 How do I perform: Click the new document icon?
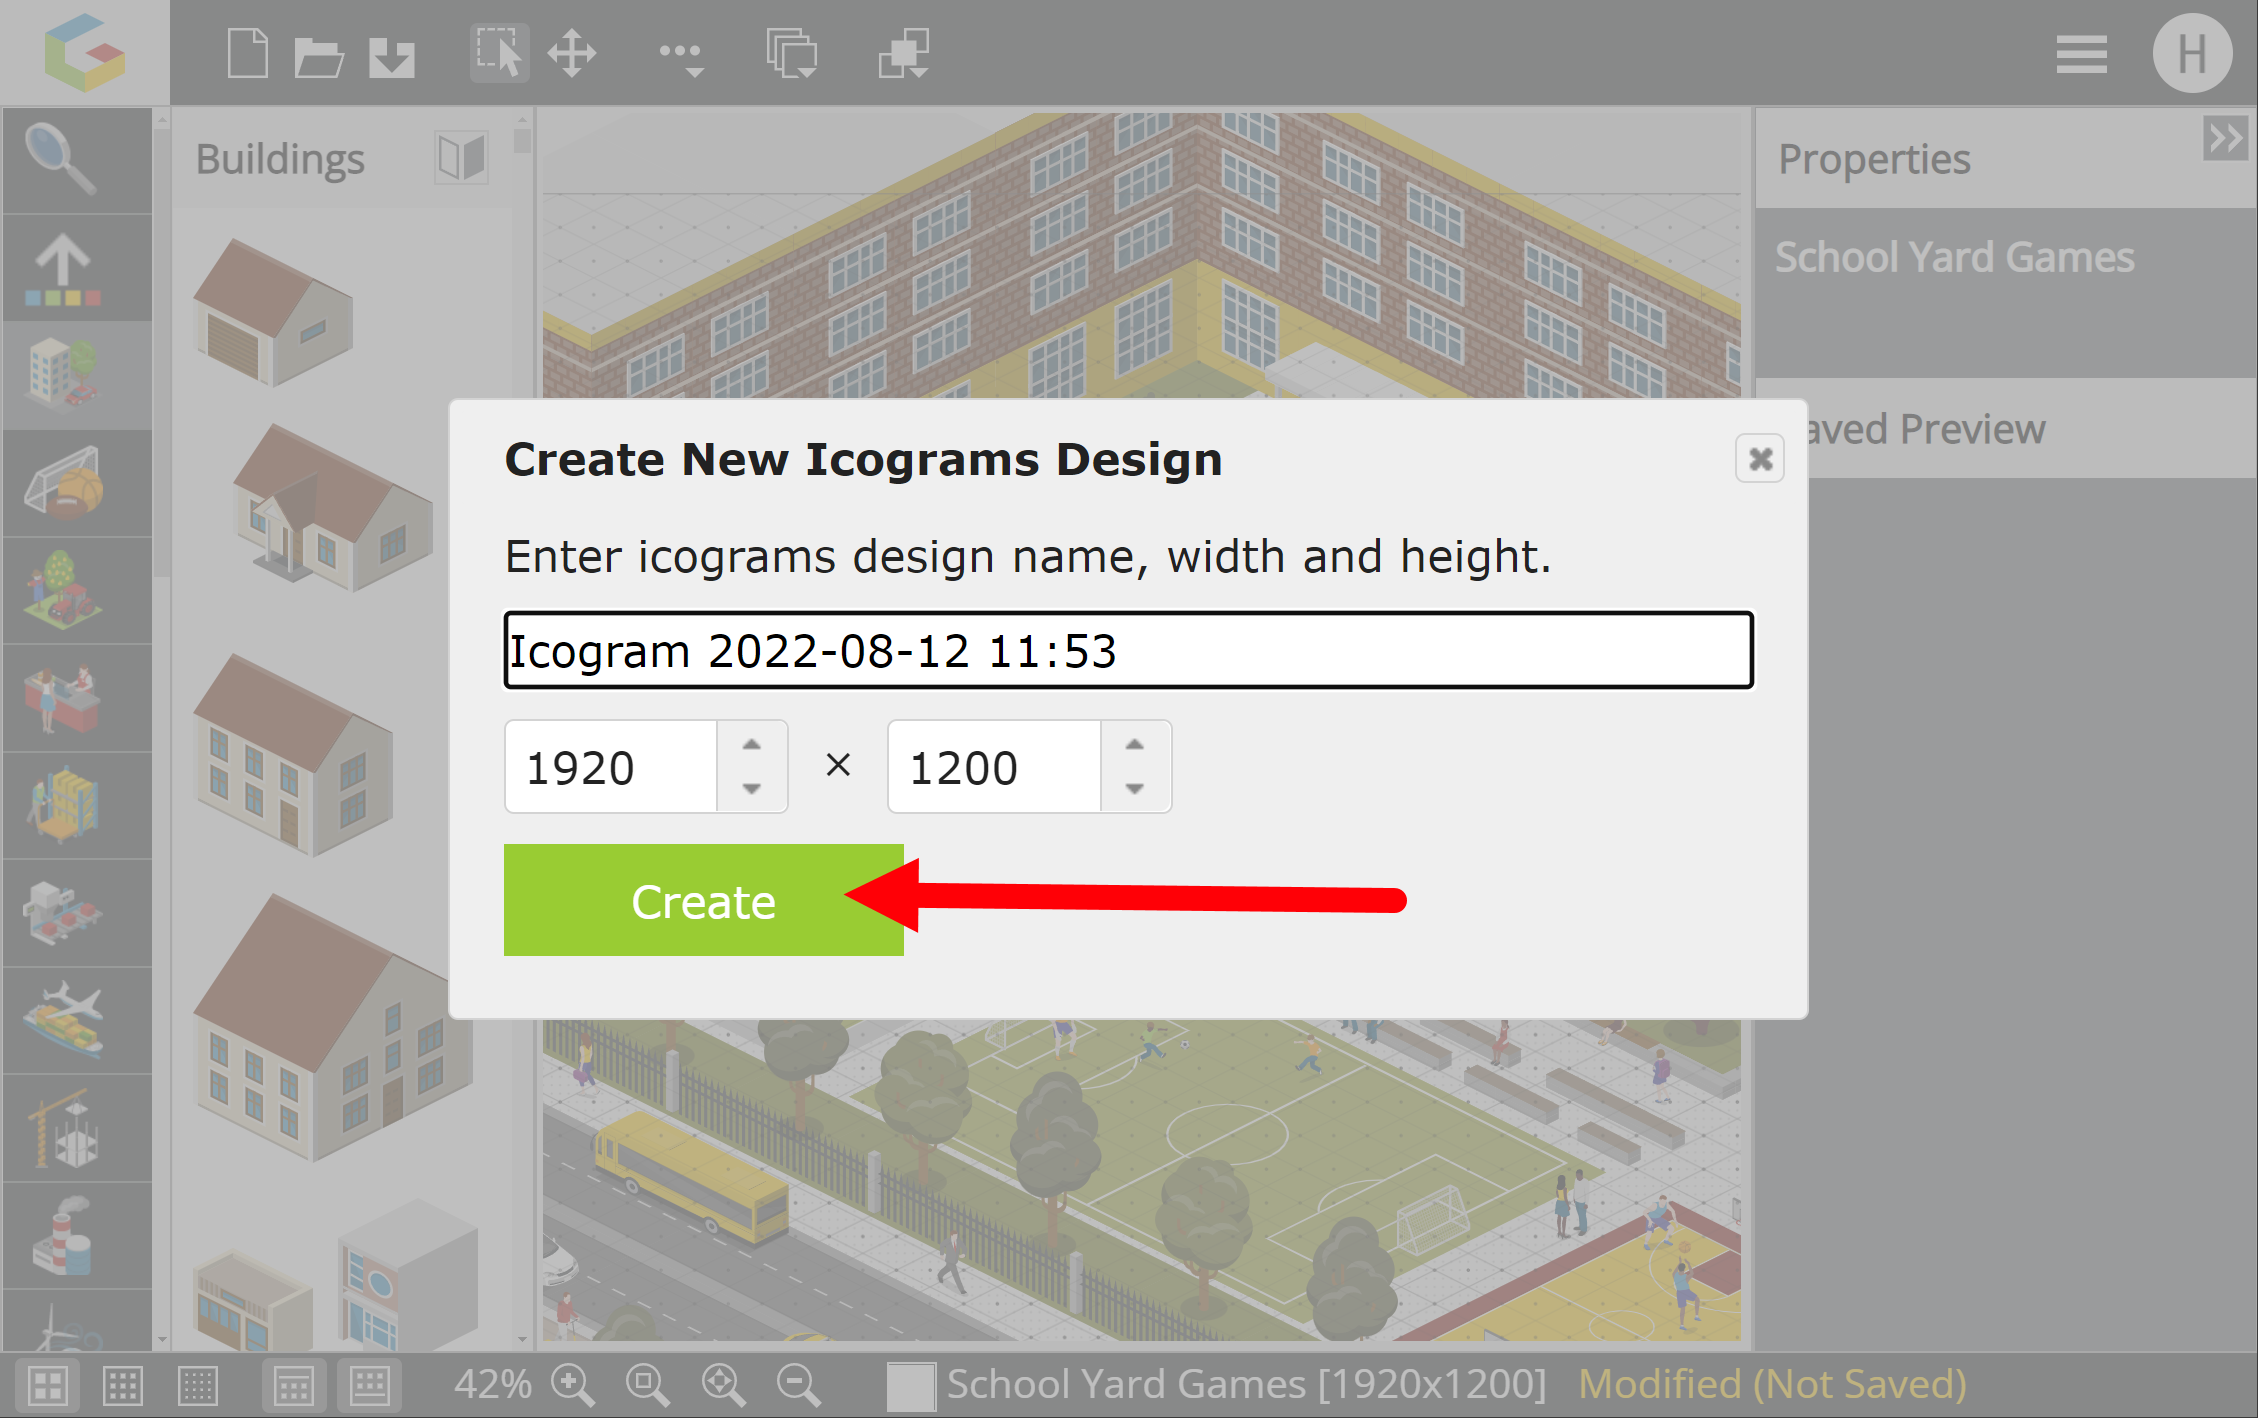(x=247, y=54)
